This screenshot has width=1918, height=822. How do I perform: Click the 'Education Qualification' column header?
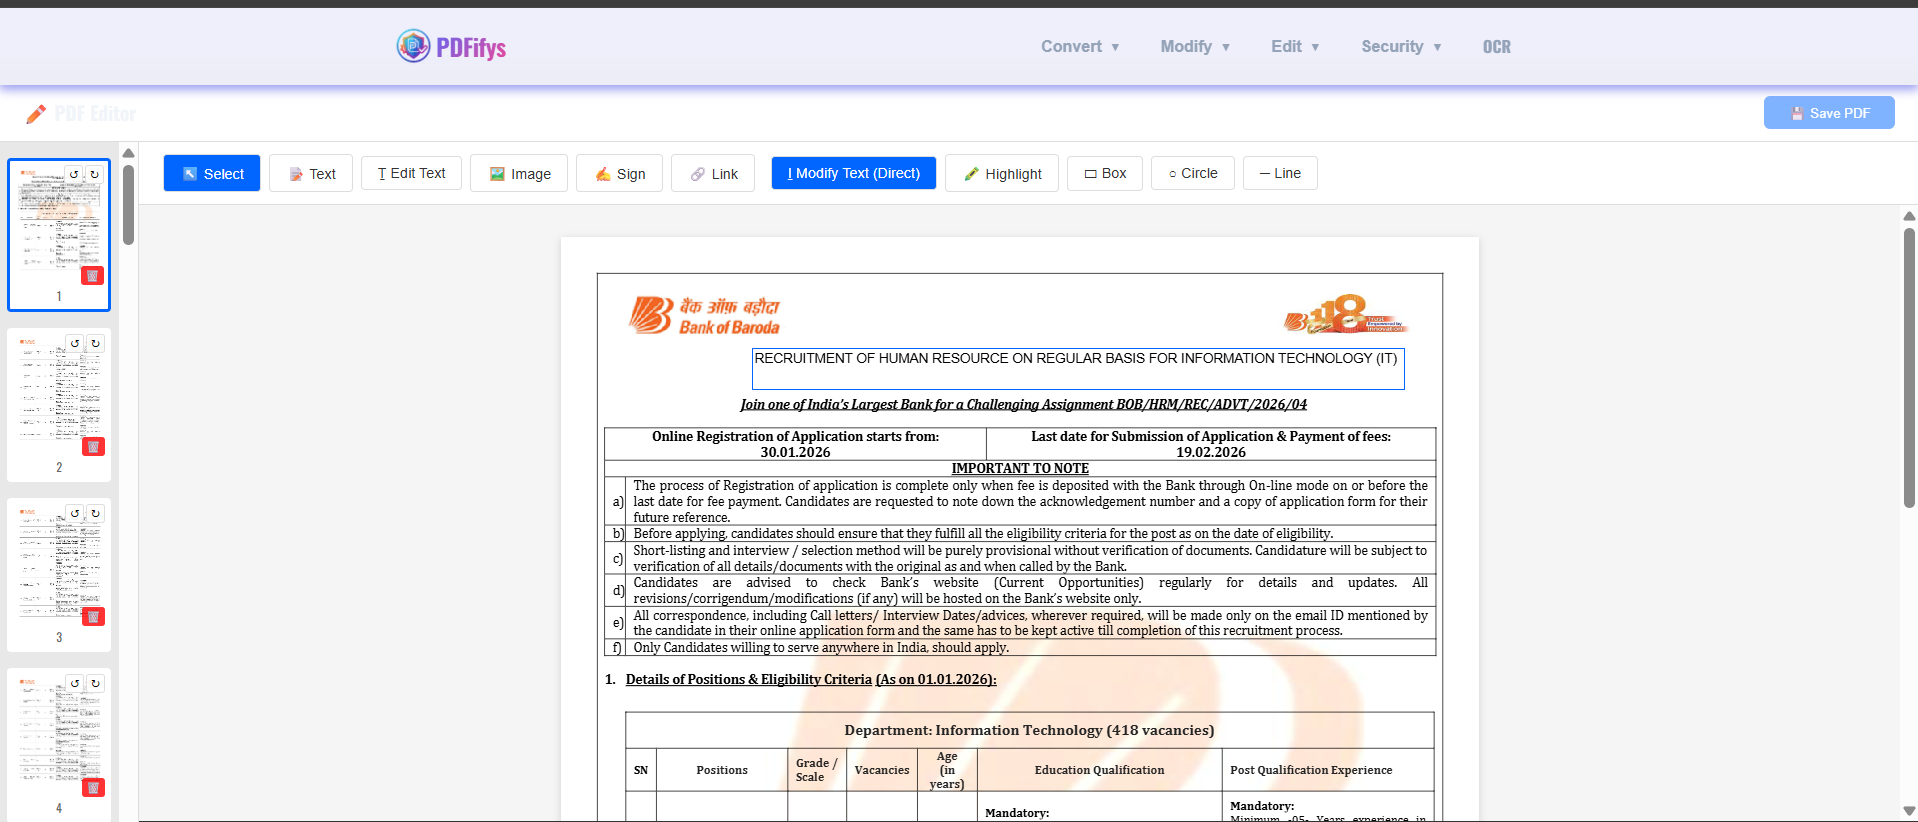(x=1099, y=770)
